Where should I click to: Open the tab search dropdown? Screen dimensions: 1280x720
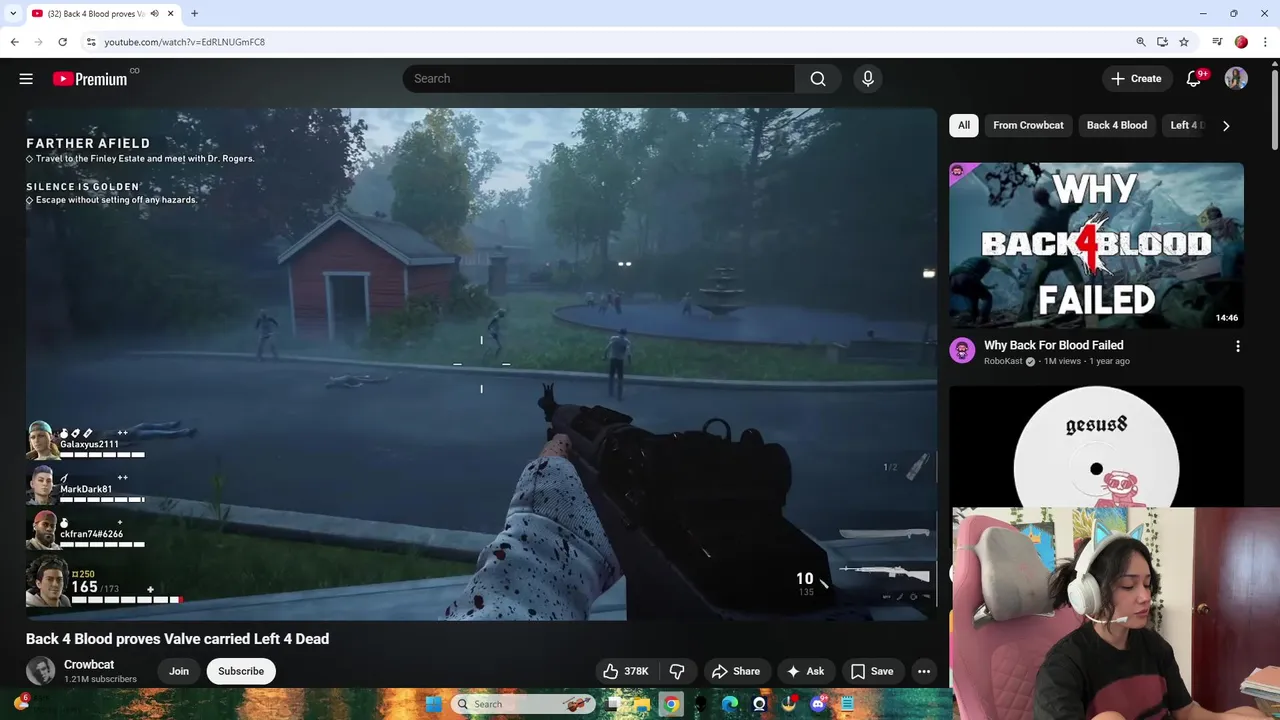tap(13, 13)
